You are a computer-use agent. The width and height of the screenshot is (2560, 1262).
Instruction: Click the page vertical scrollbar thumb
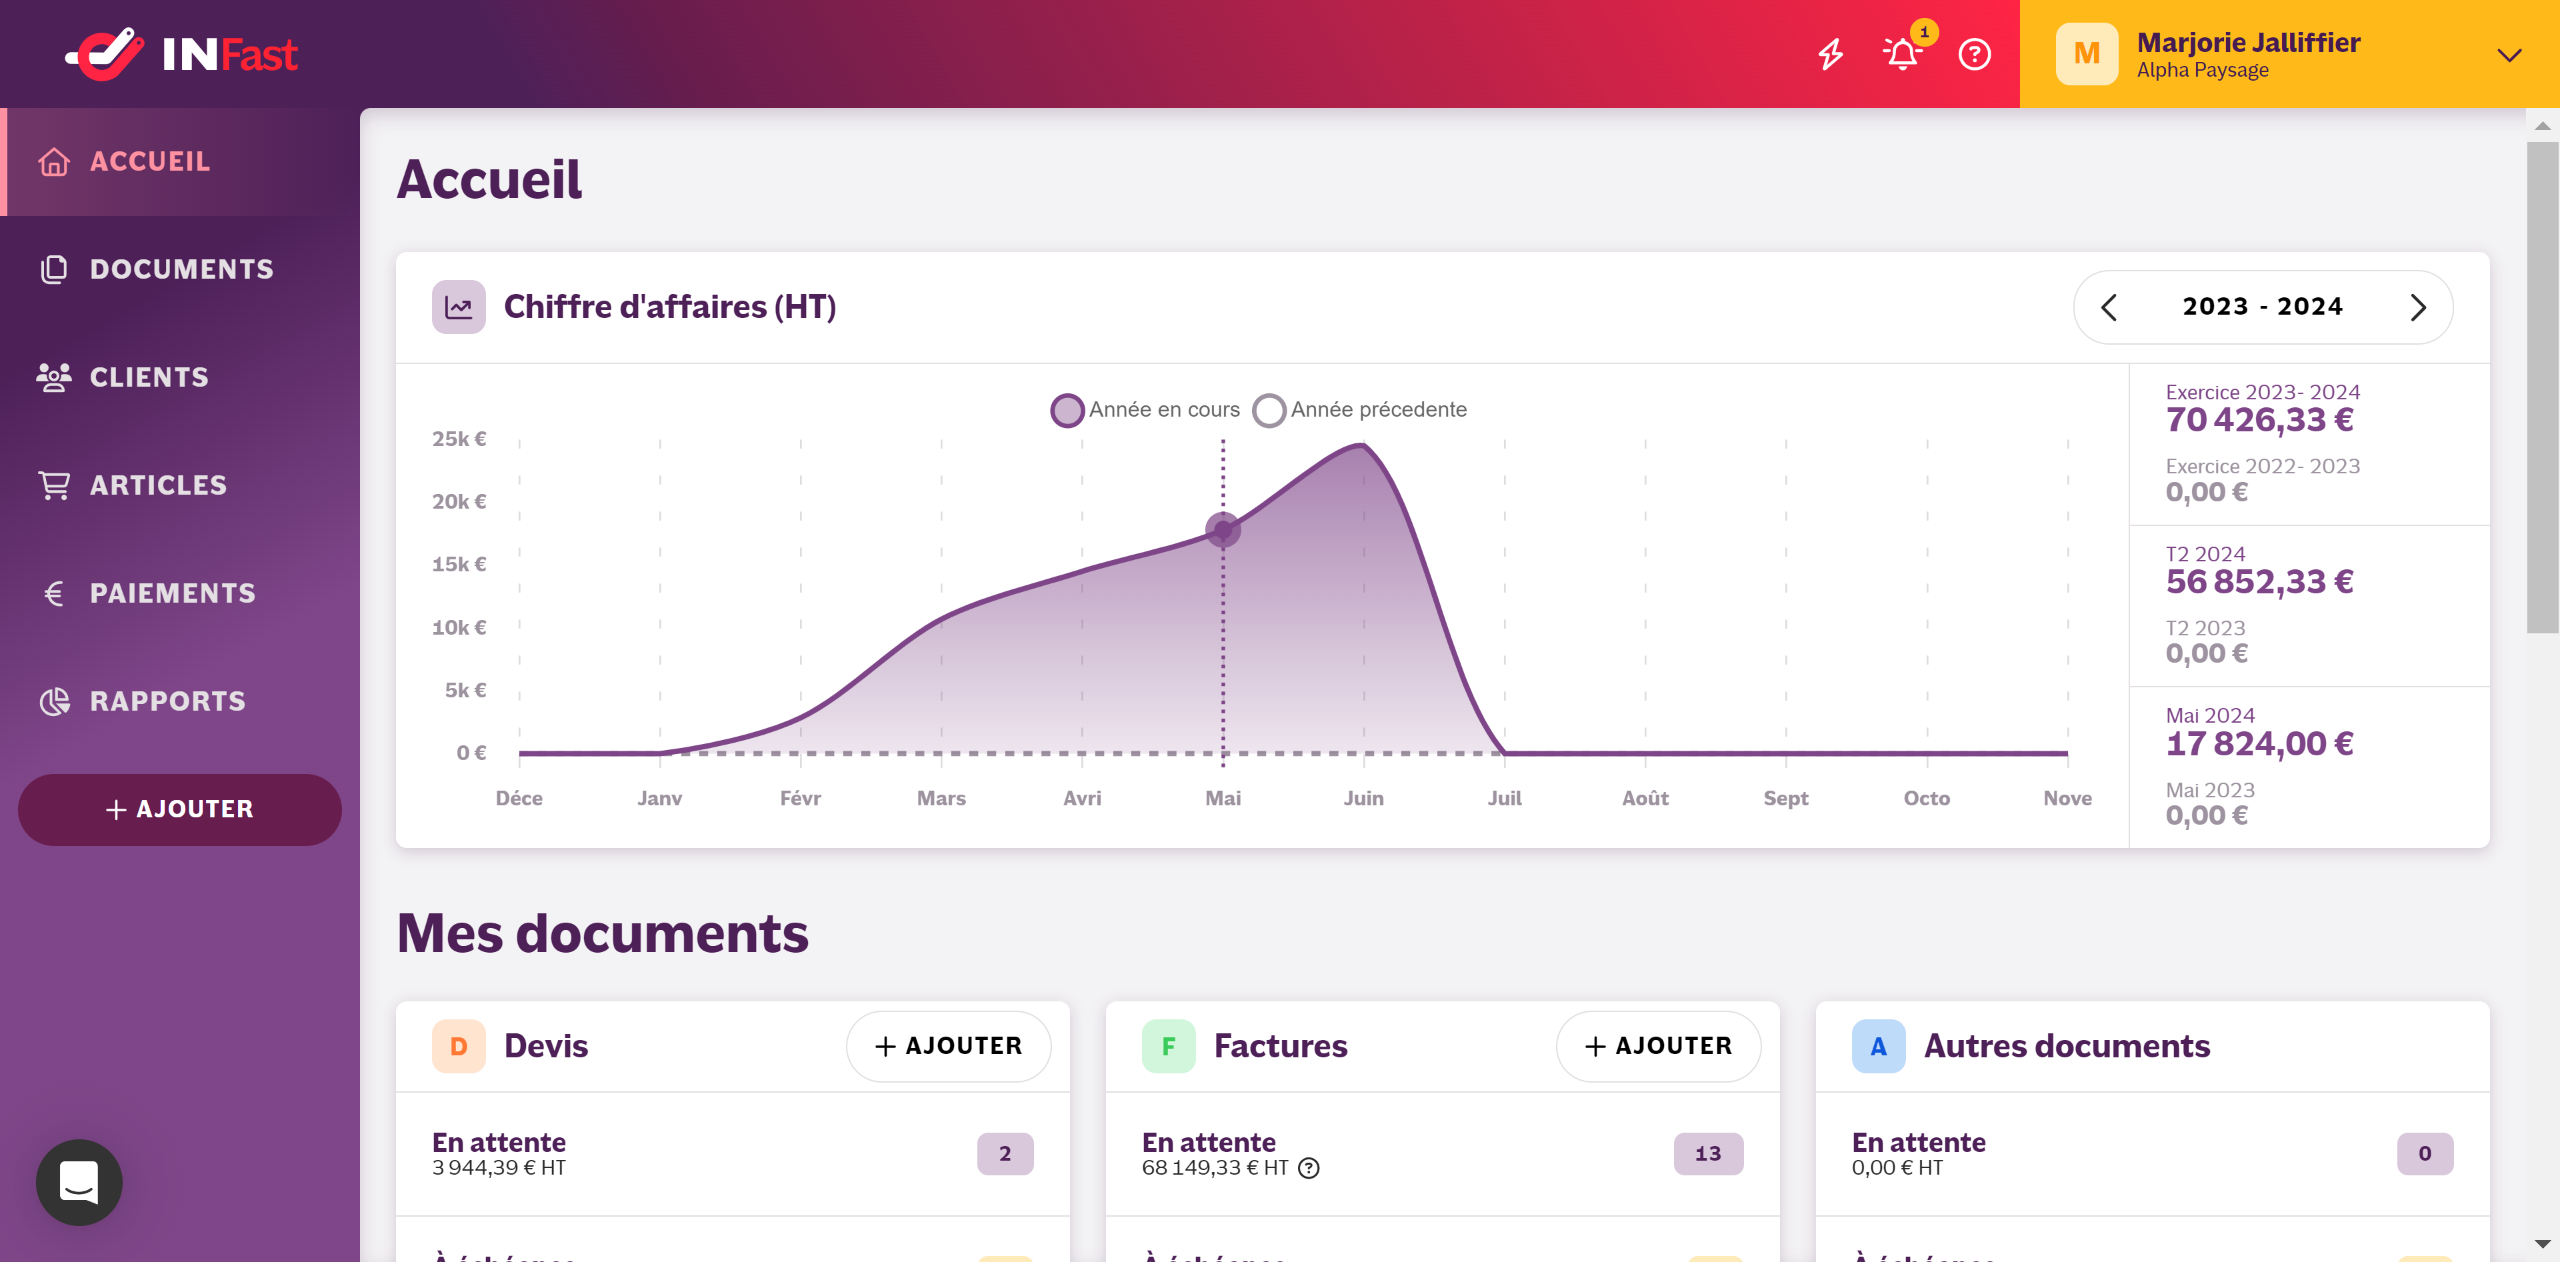(x=2542, y=385)
